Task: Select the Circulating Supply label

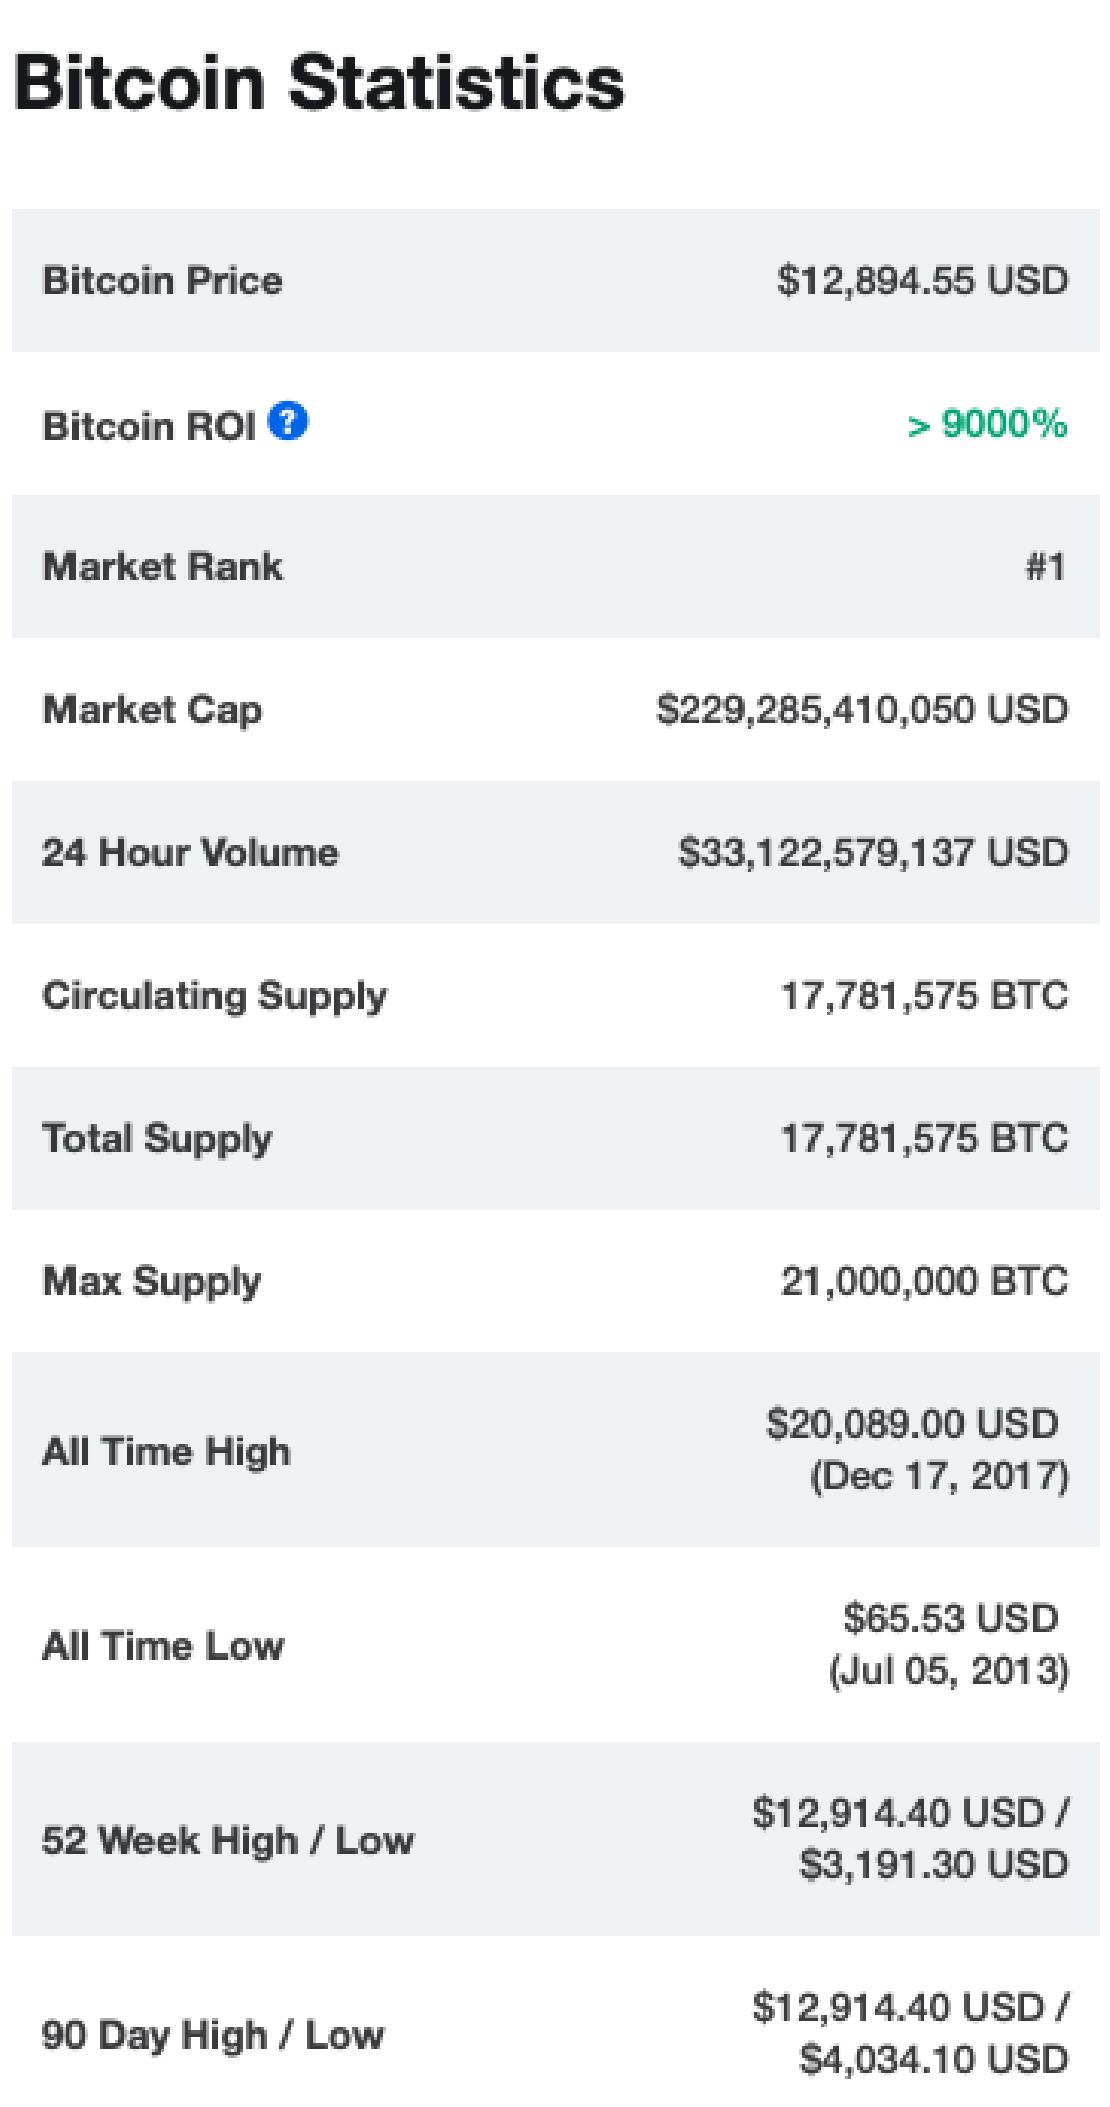Action: [214, 996]
